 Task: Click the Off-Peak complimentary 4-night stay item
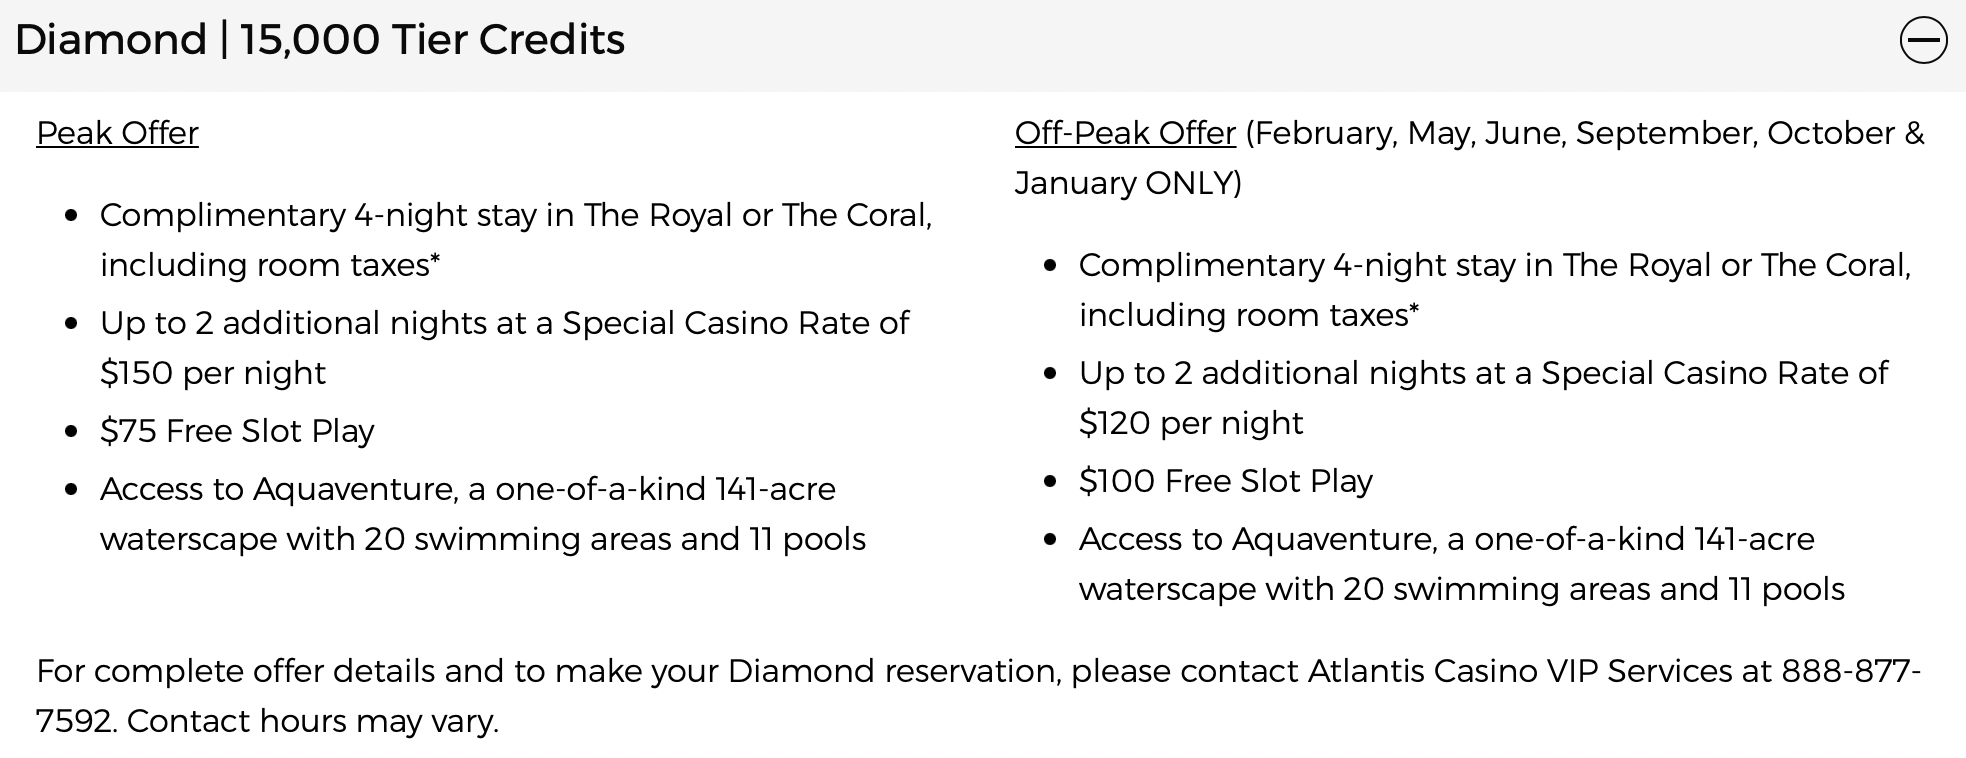[x=1495, y=290]
